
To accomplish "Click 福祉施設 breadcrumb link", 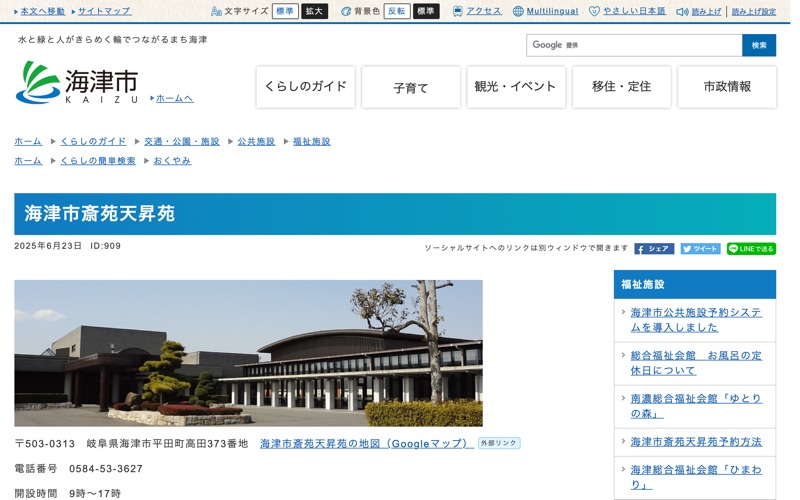I will (312, 141).
